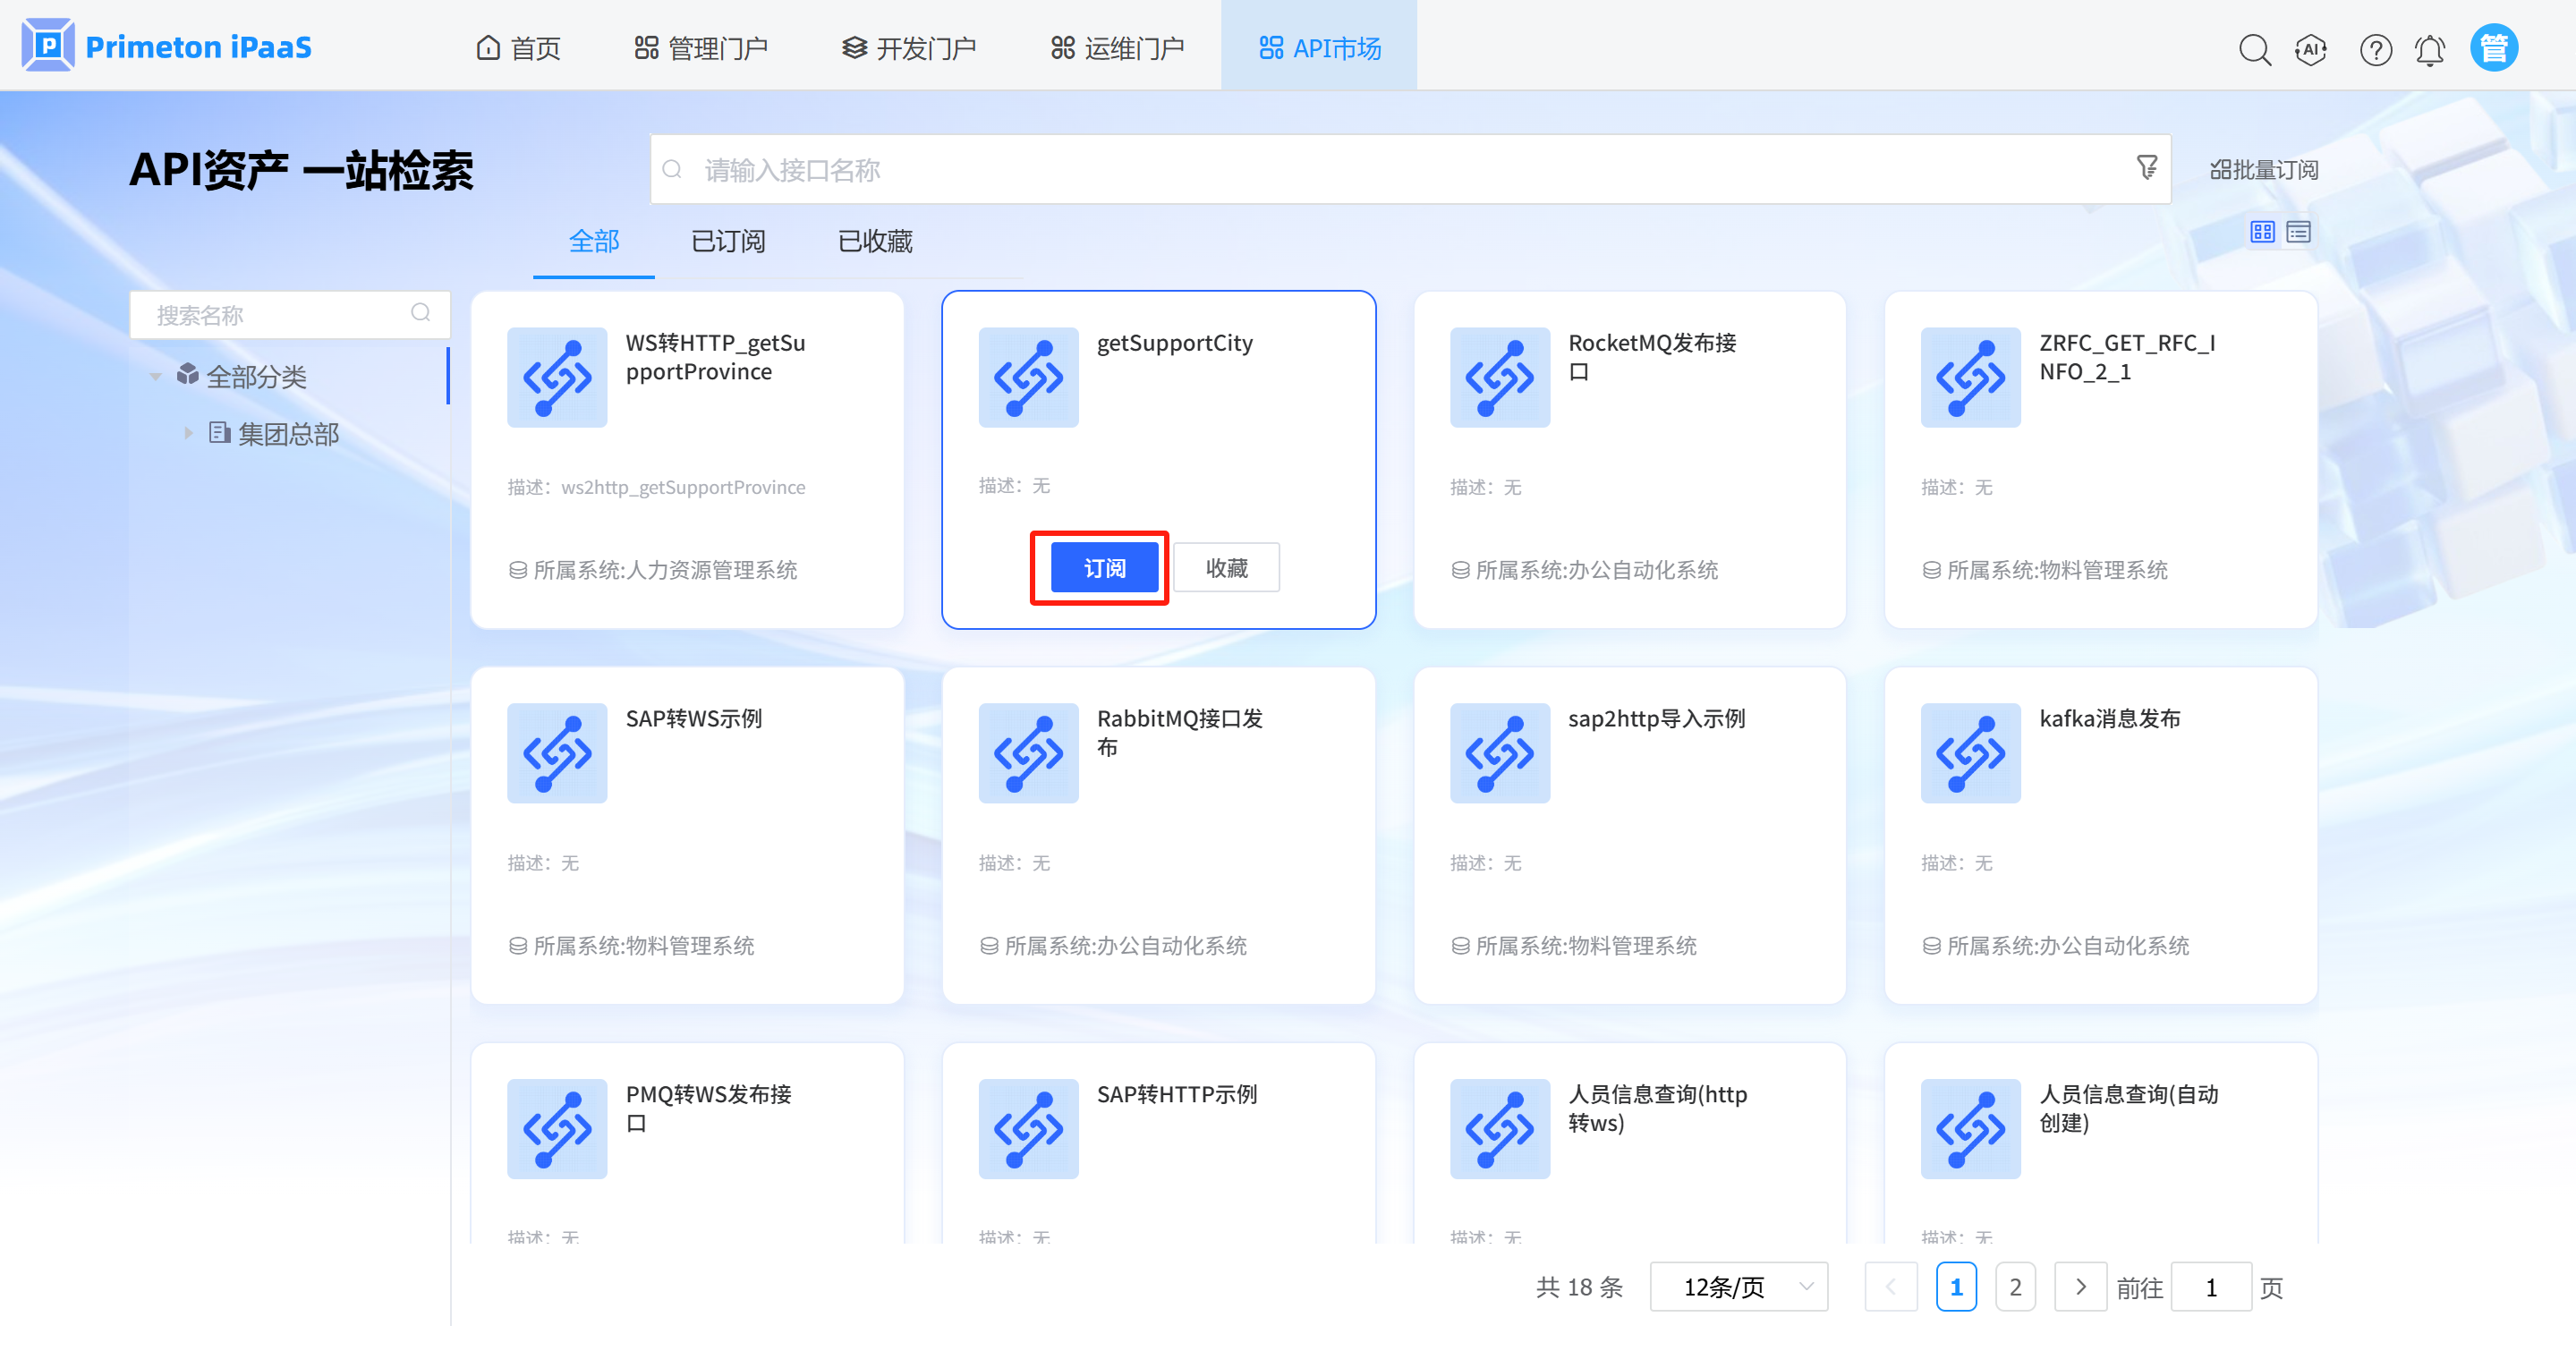The image size is (2576, 1368).
Task: Expand the 集团总部 tree node
Action: [x=188, y=433]
